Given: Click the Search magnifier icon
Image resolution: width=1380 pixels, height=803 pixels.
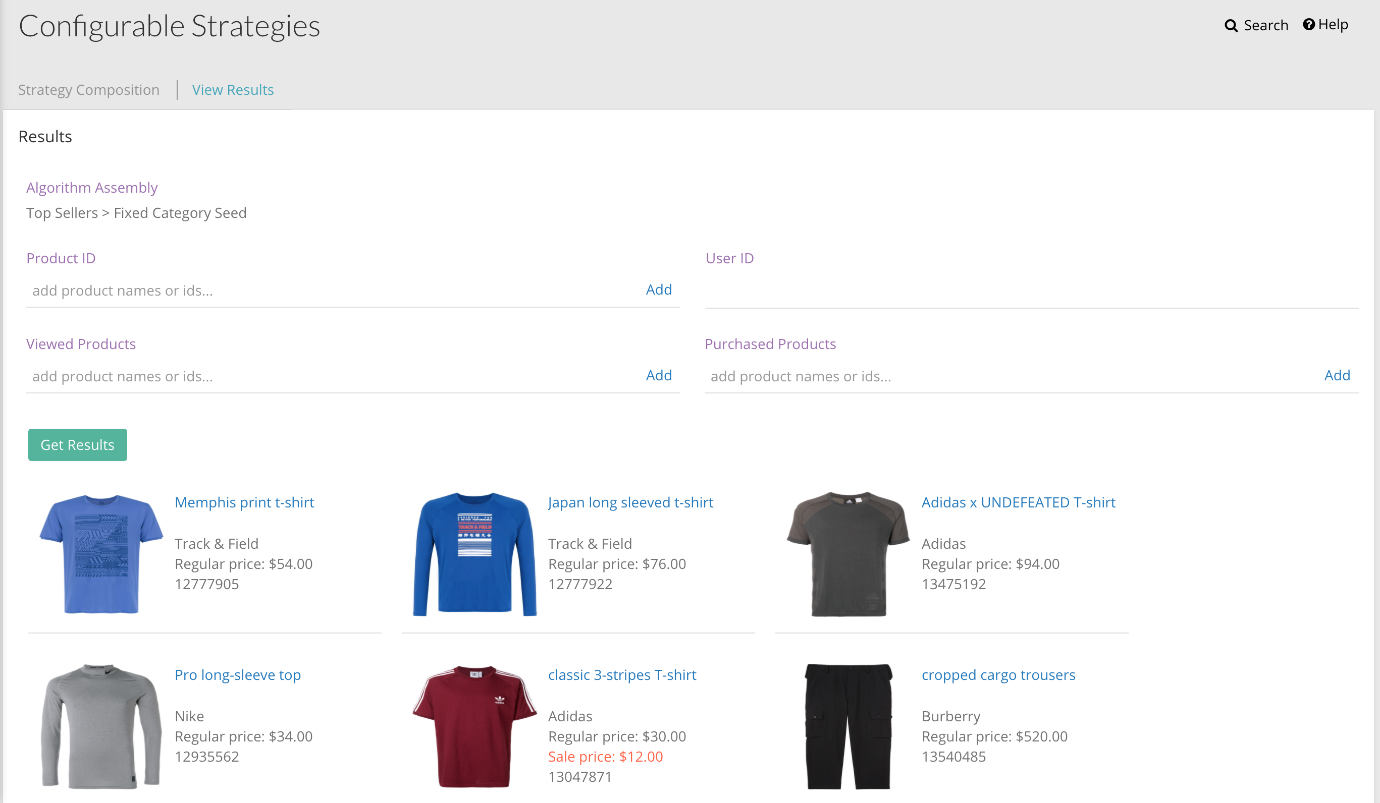Looking at the screenshot, I should pos(1231,26).
